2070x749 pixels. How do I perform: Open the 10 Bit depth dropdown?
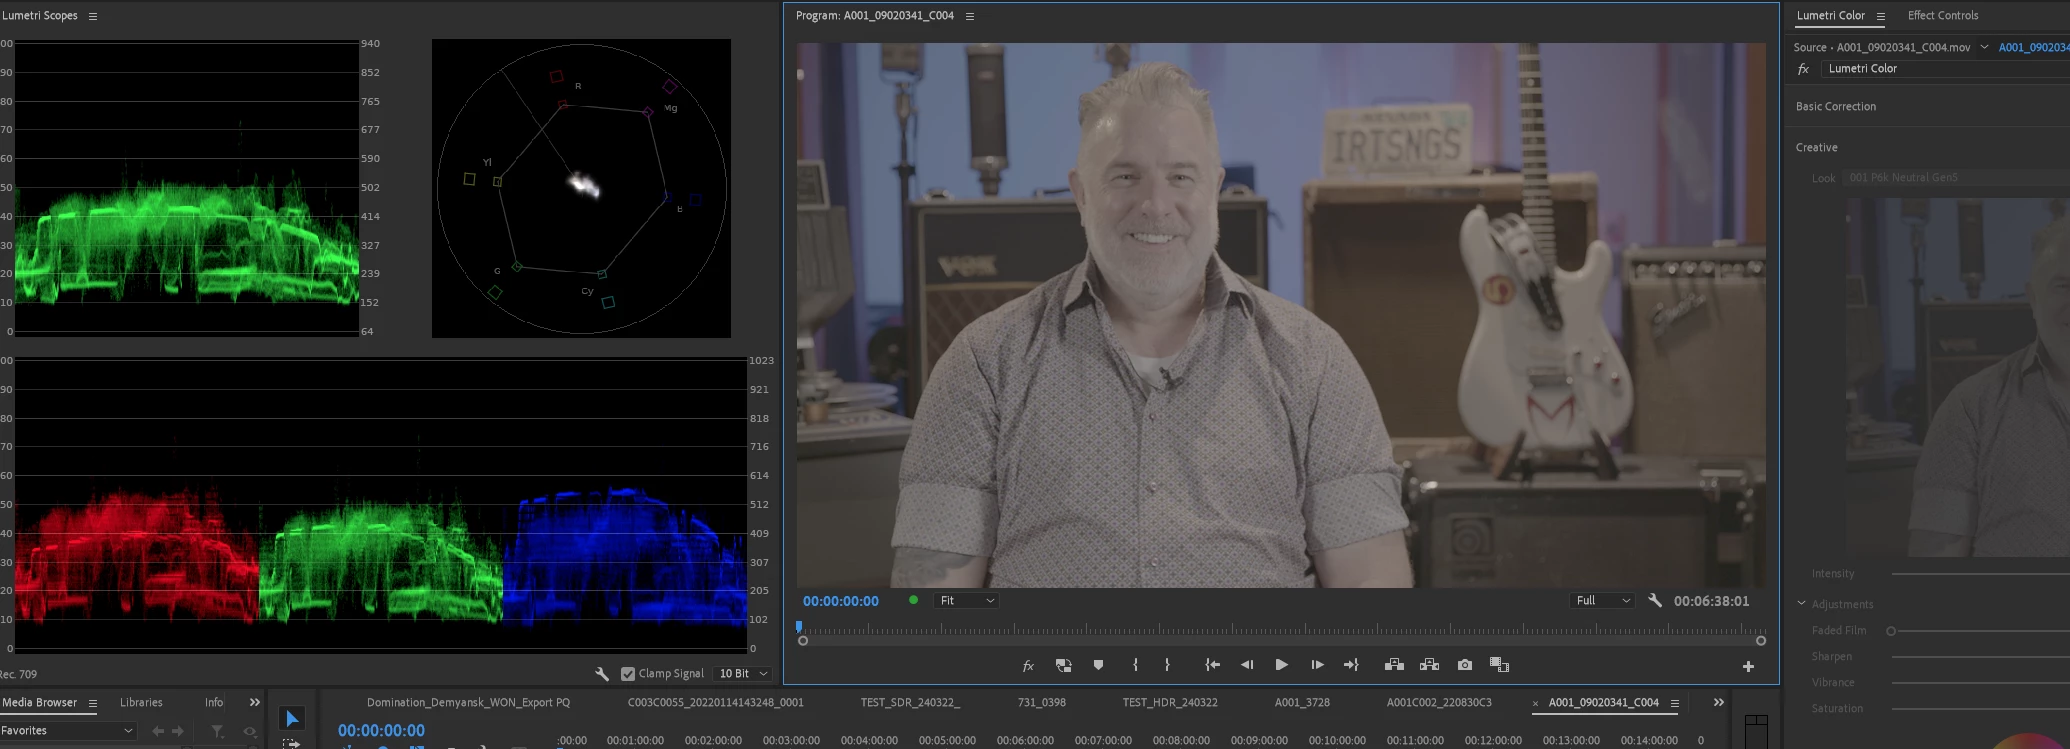tap(744, 674)
